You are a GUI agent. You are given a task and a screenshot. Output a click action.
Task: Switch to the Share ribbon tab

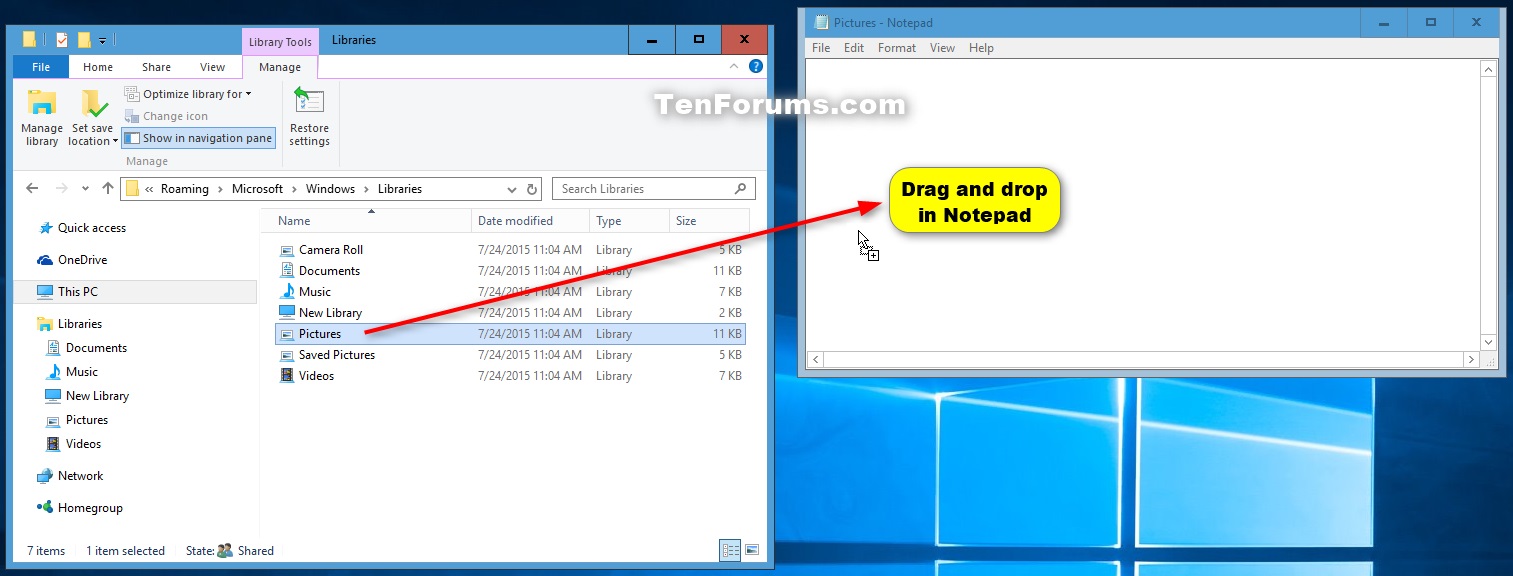pyautogui.click(x=156, y=66)
